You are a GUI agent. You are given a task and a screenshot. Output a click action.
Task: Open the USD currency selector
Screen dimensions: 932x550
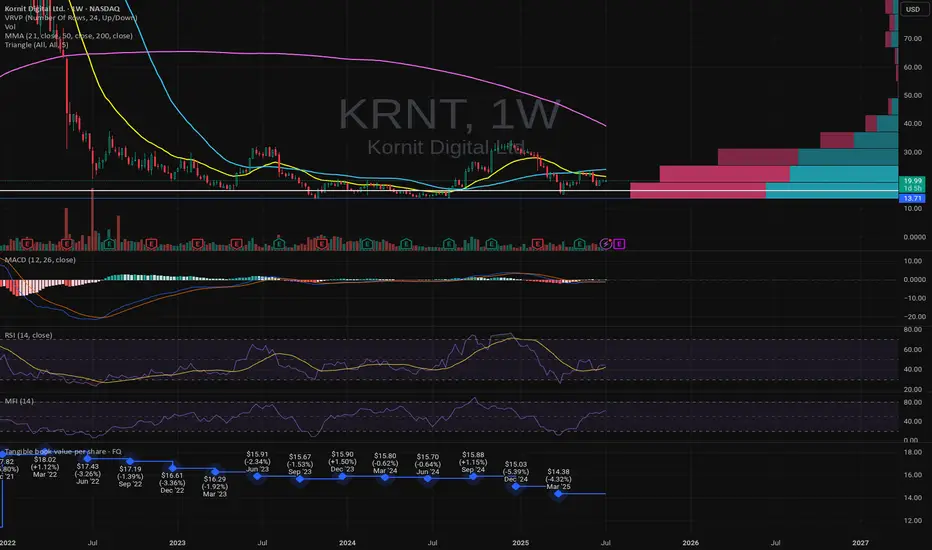(x=912, y=9)
